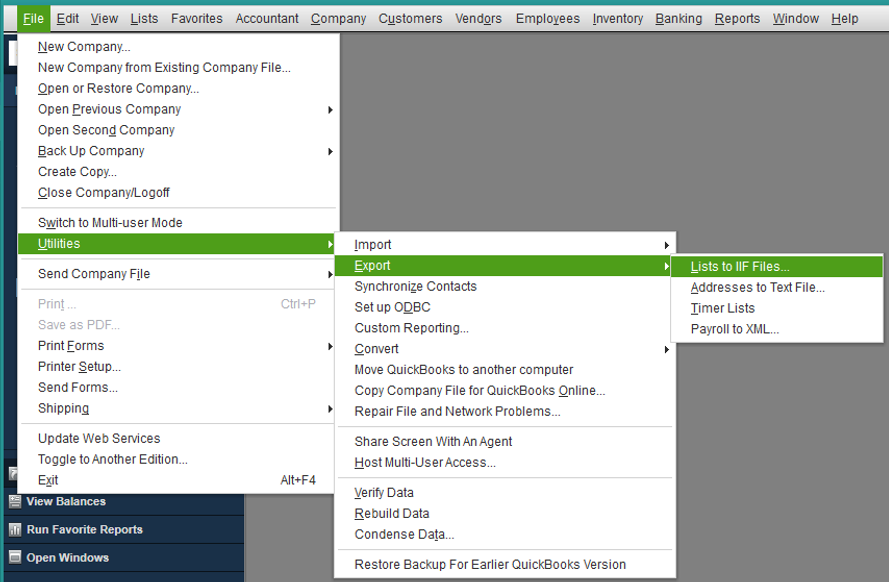
Task: Choose Share Screen With An Agent
Action: pos(504,442)
